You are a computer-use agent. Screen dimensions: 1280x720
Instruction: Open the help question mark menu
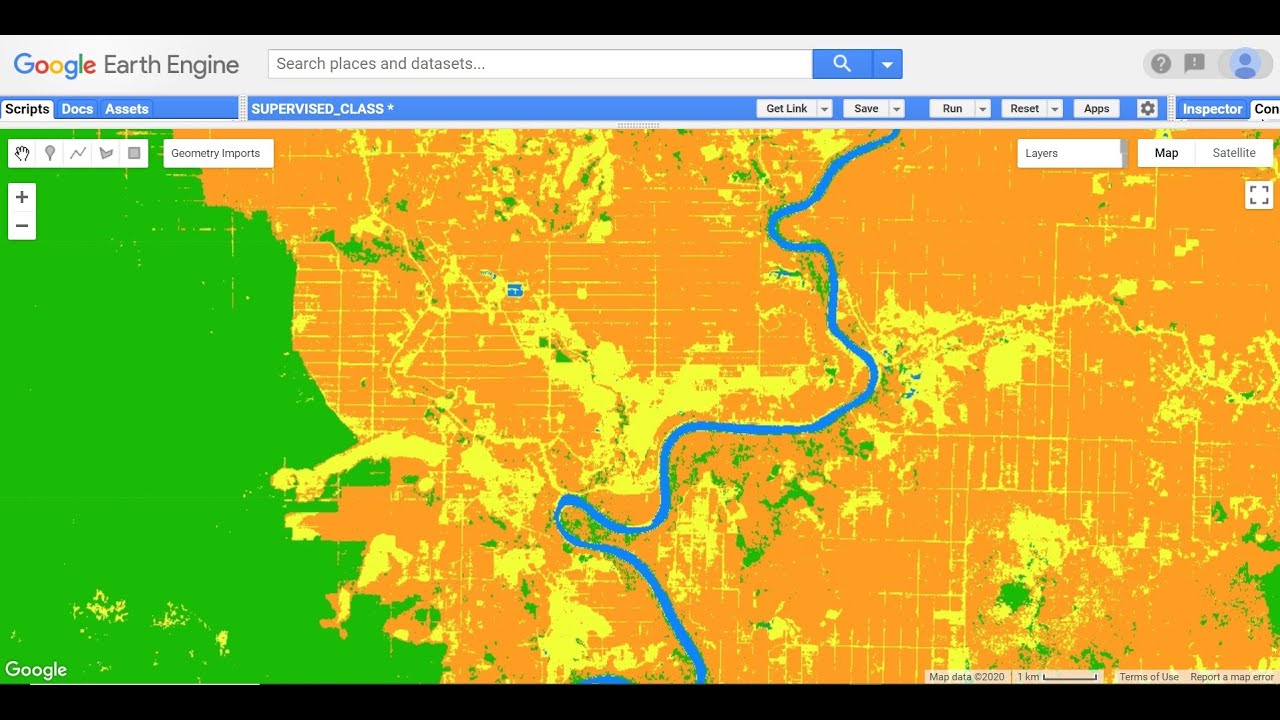(x=1161, y=64)
